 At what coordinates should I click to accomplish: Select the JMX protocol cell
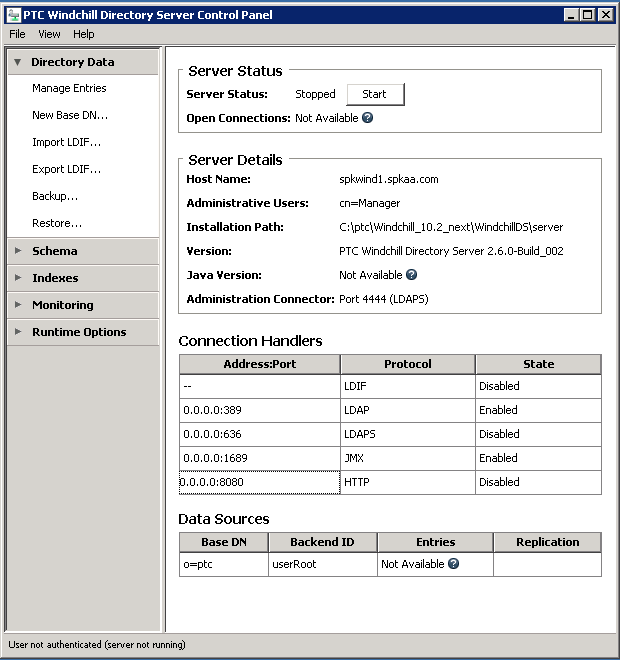pos(408,458)
